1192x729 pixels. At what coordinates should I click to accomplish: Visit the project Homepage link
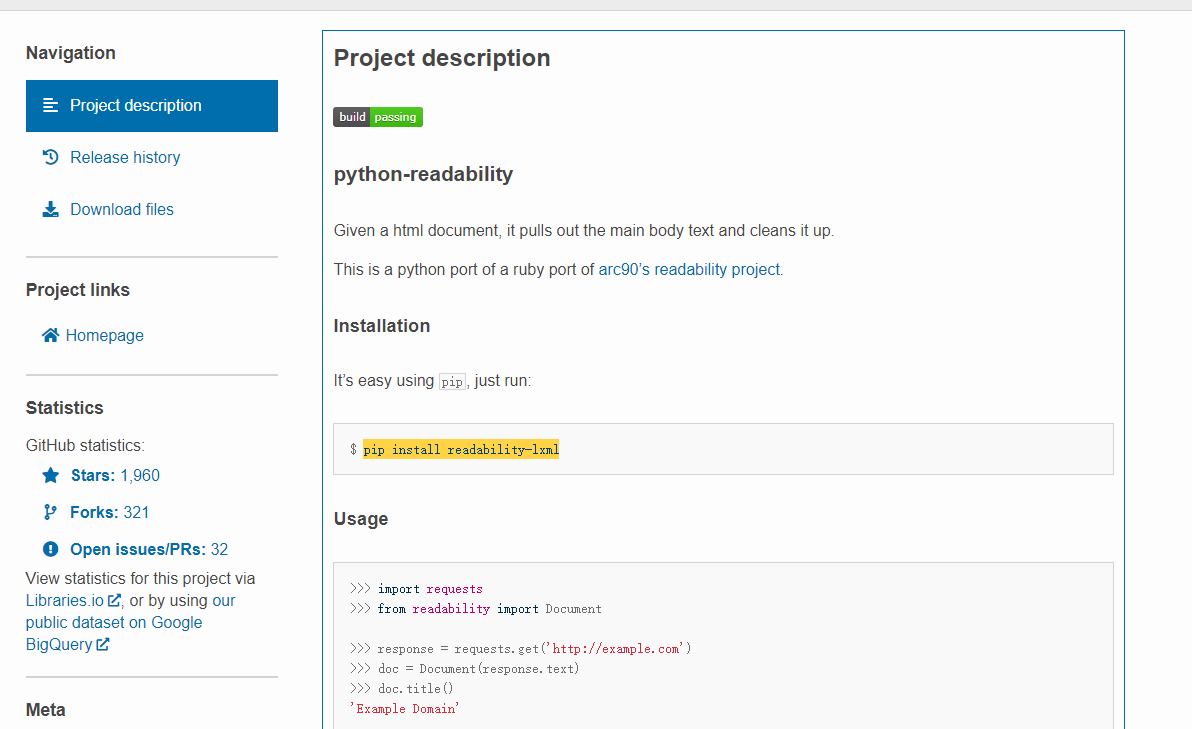(105, 334)
